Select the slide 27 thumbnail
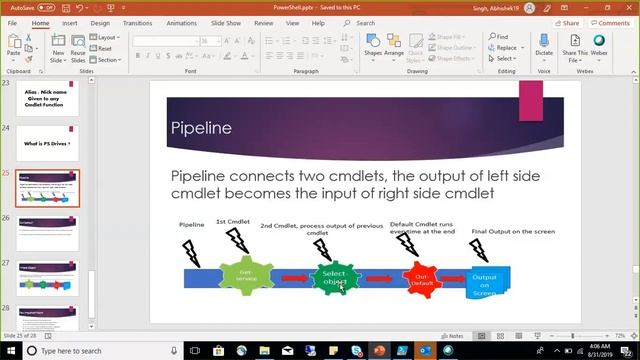The image size is (640, 360). coord(47,278)
